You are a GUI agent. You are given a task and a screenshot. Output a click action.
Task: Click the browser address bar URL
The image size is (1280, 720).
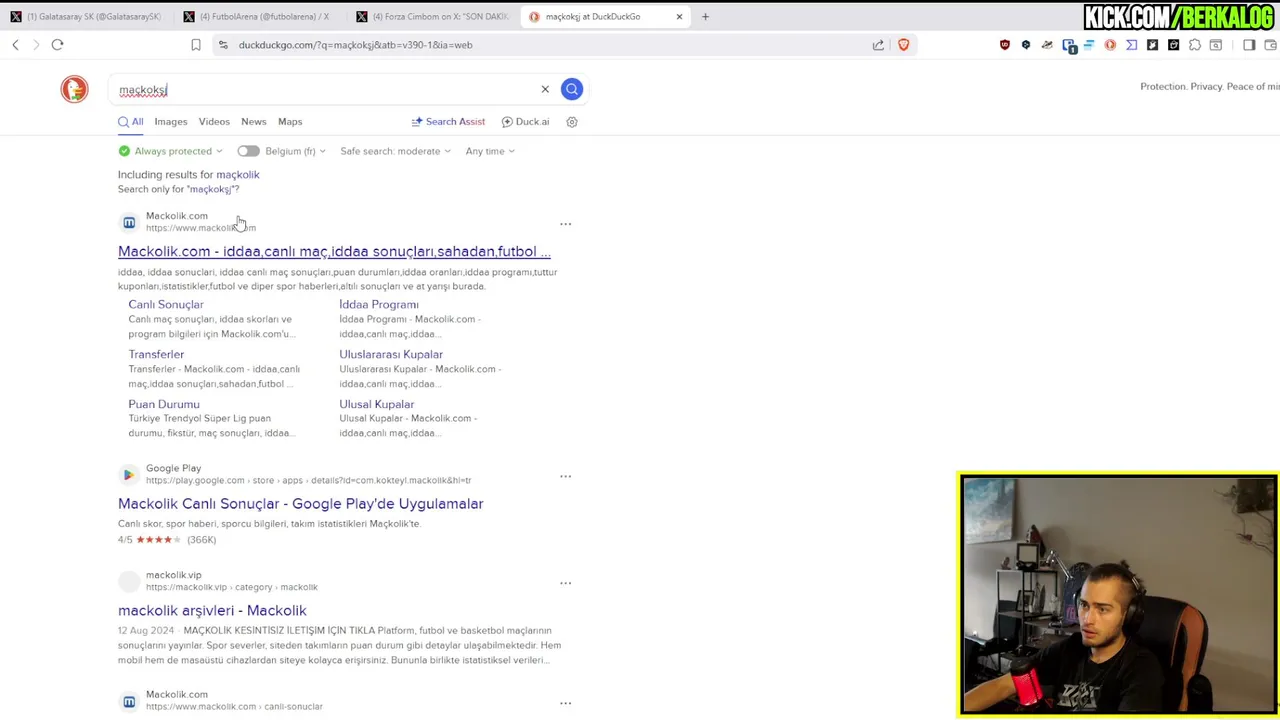click(x=355, y=45)
